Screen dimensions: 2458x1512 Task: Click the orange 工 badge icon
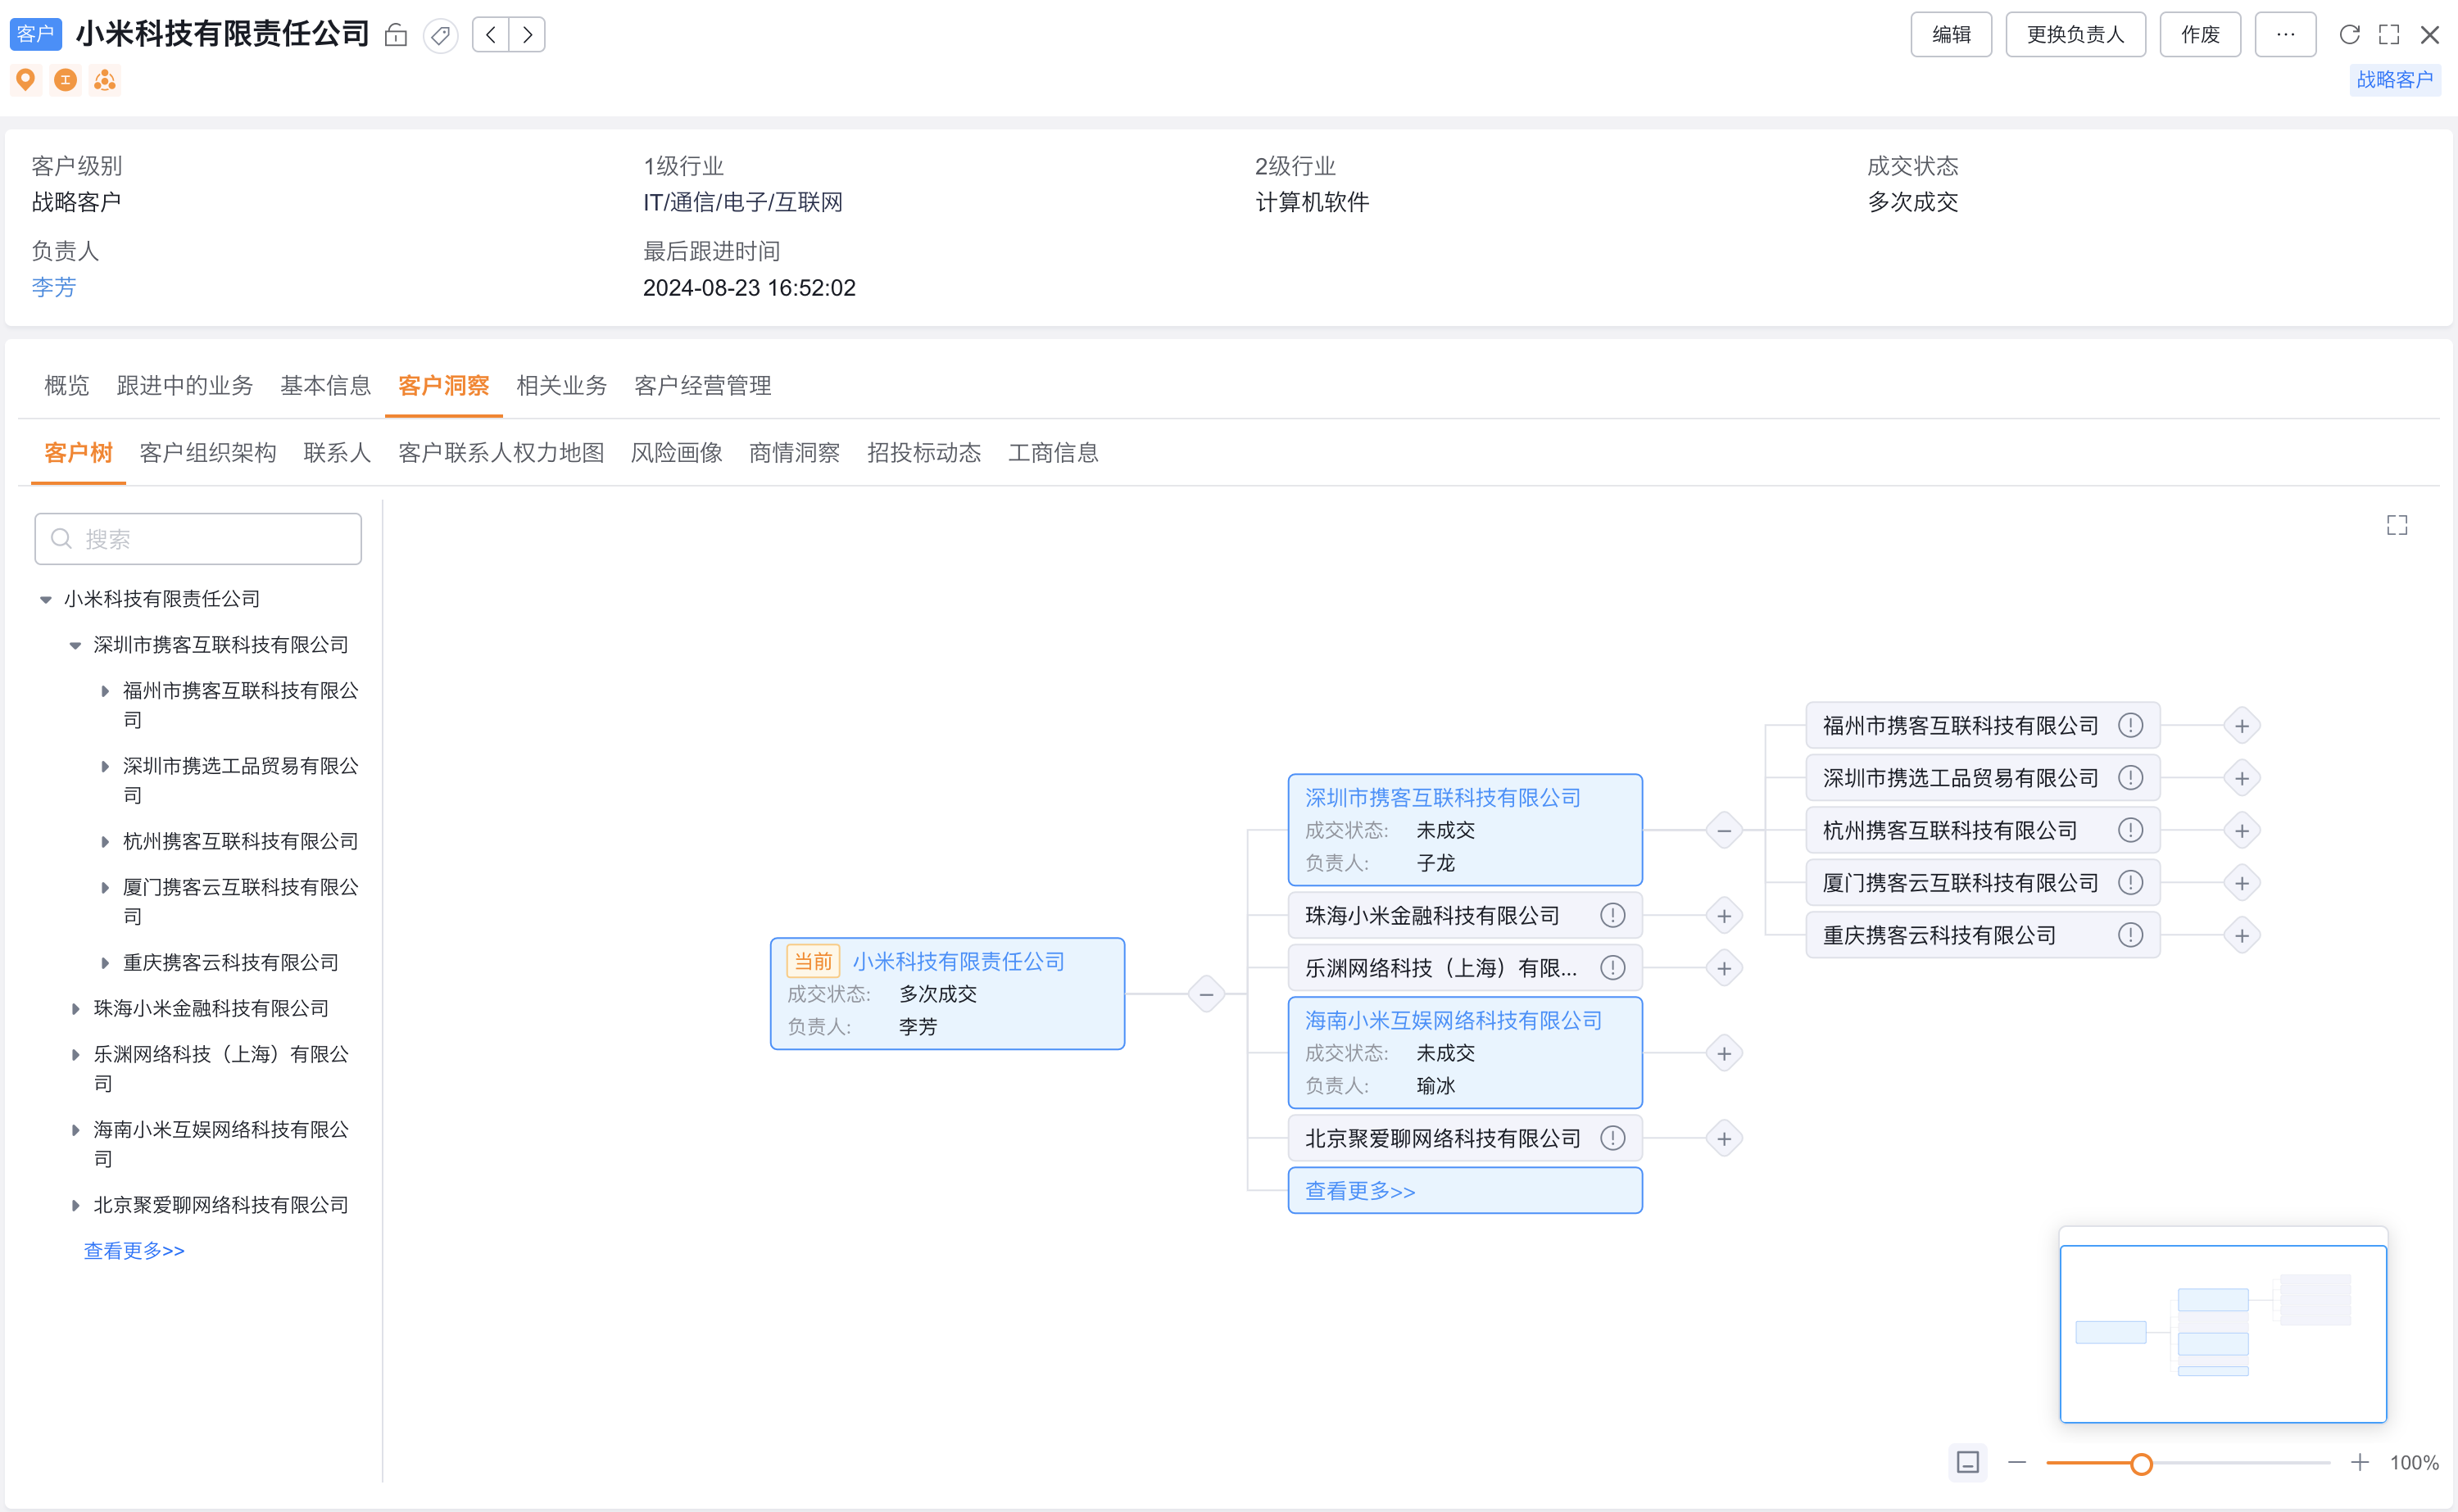(66, 79)
